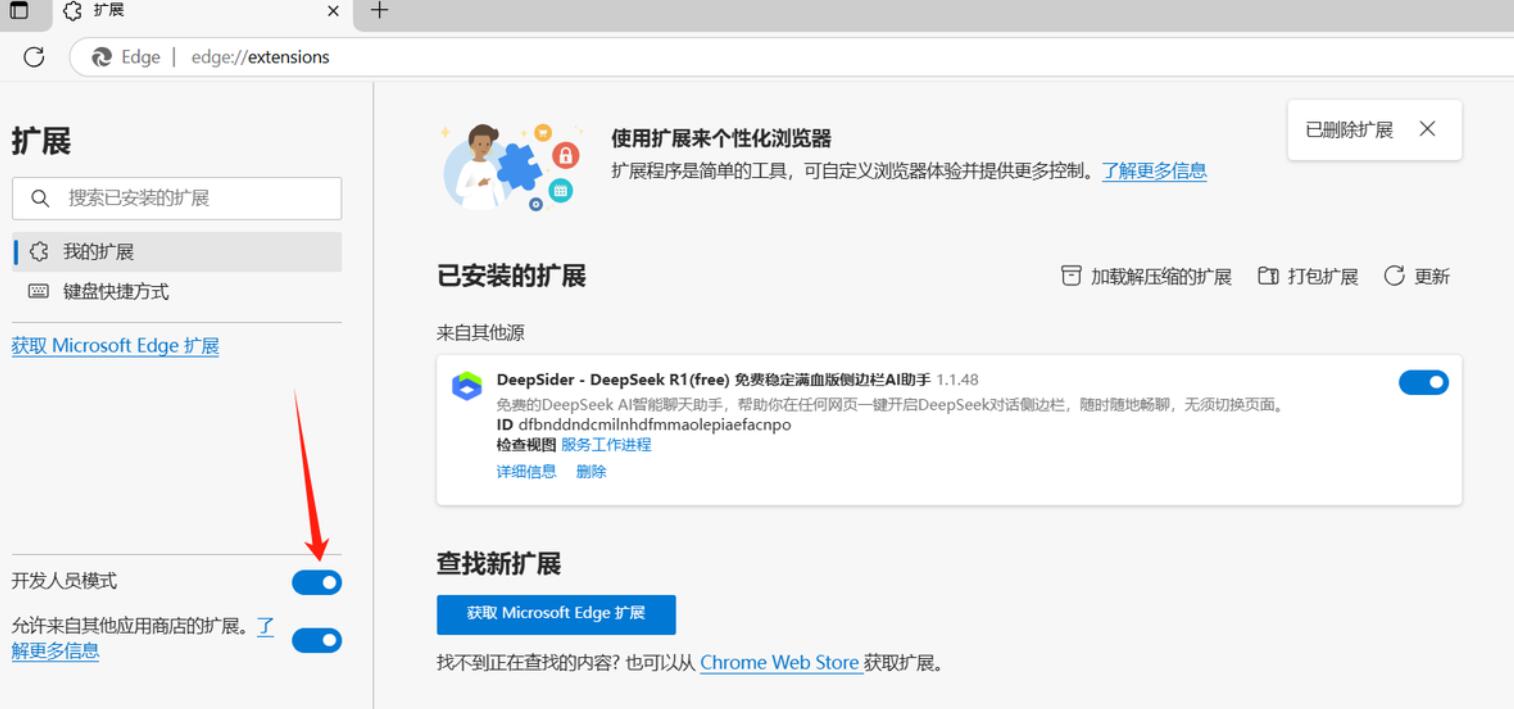Click the DeepSider extension title text
The width and height of the screenshot is (1514, 709).
click(713, 380)
